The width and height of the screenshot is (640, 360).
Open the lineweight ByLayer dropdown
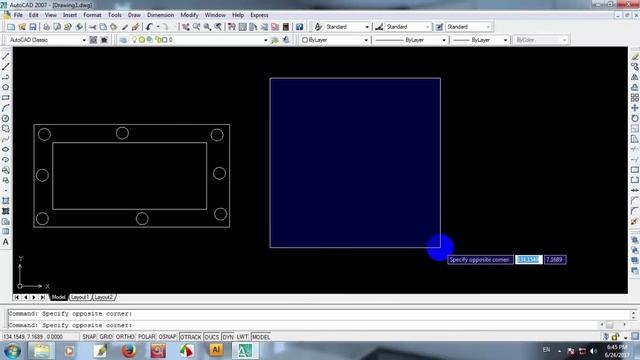pos(505,40)
